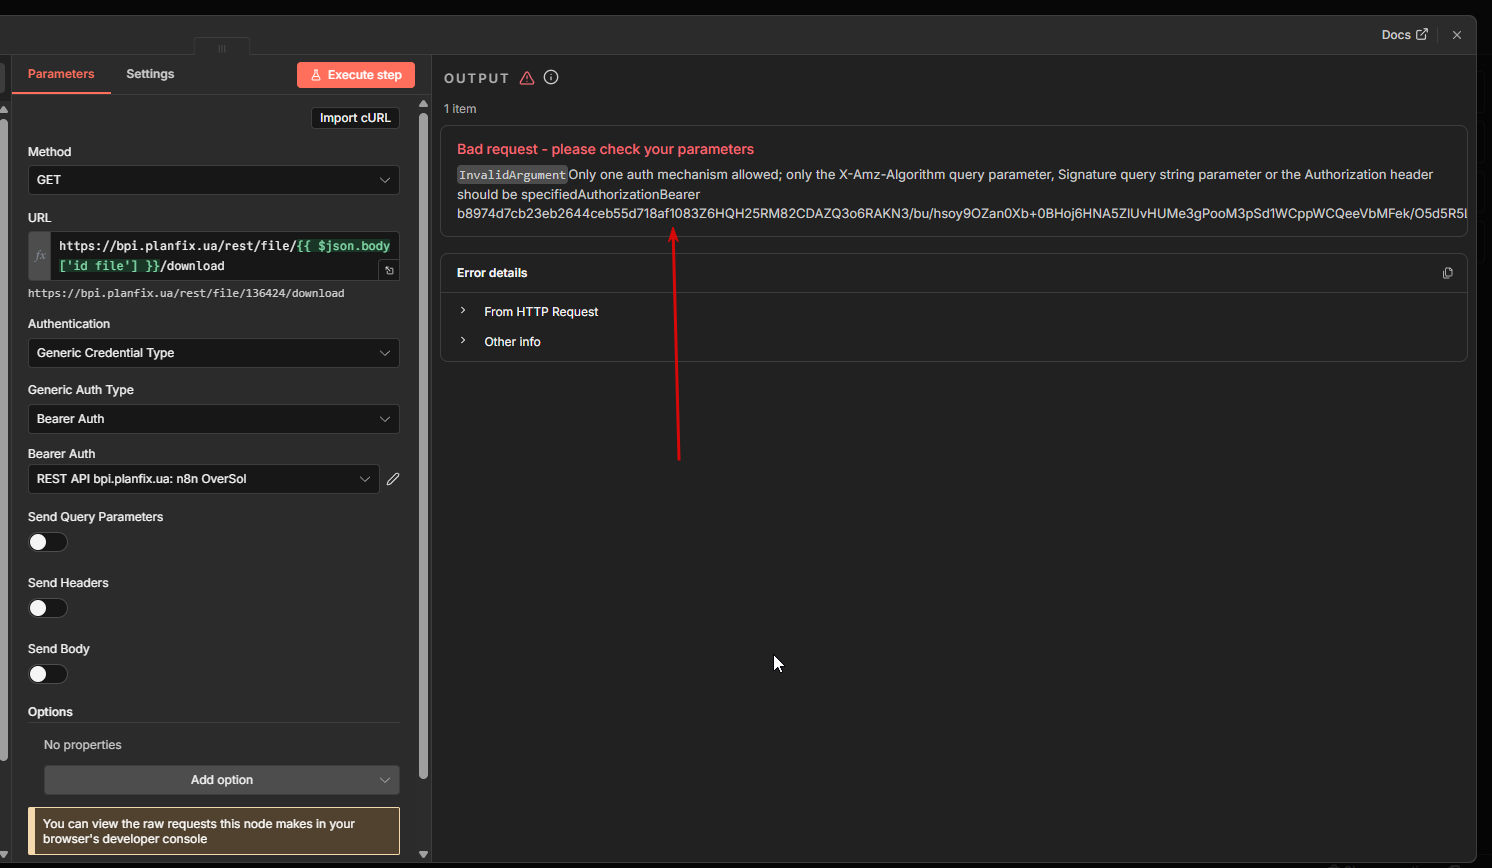Viewport: 1492px width, 868px height.
Task: Open the Add option dropdown
Action: pos(222,780)
